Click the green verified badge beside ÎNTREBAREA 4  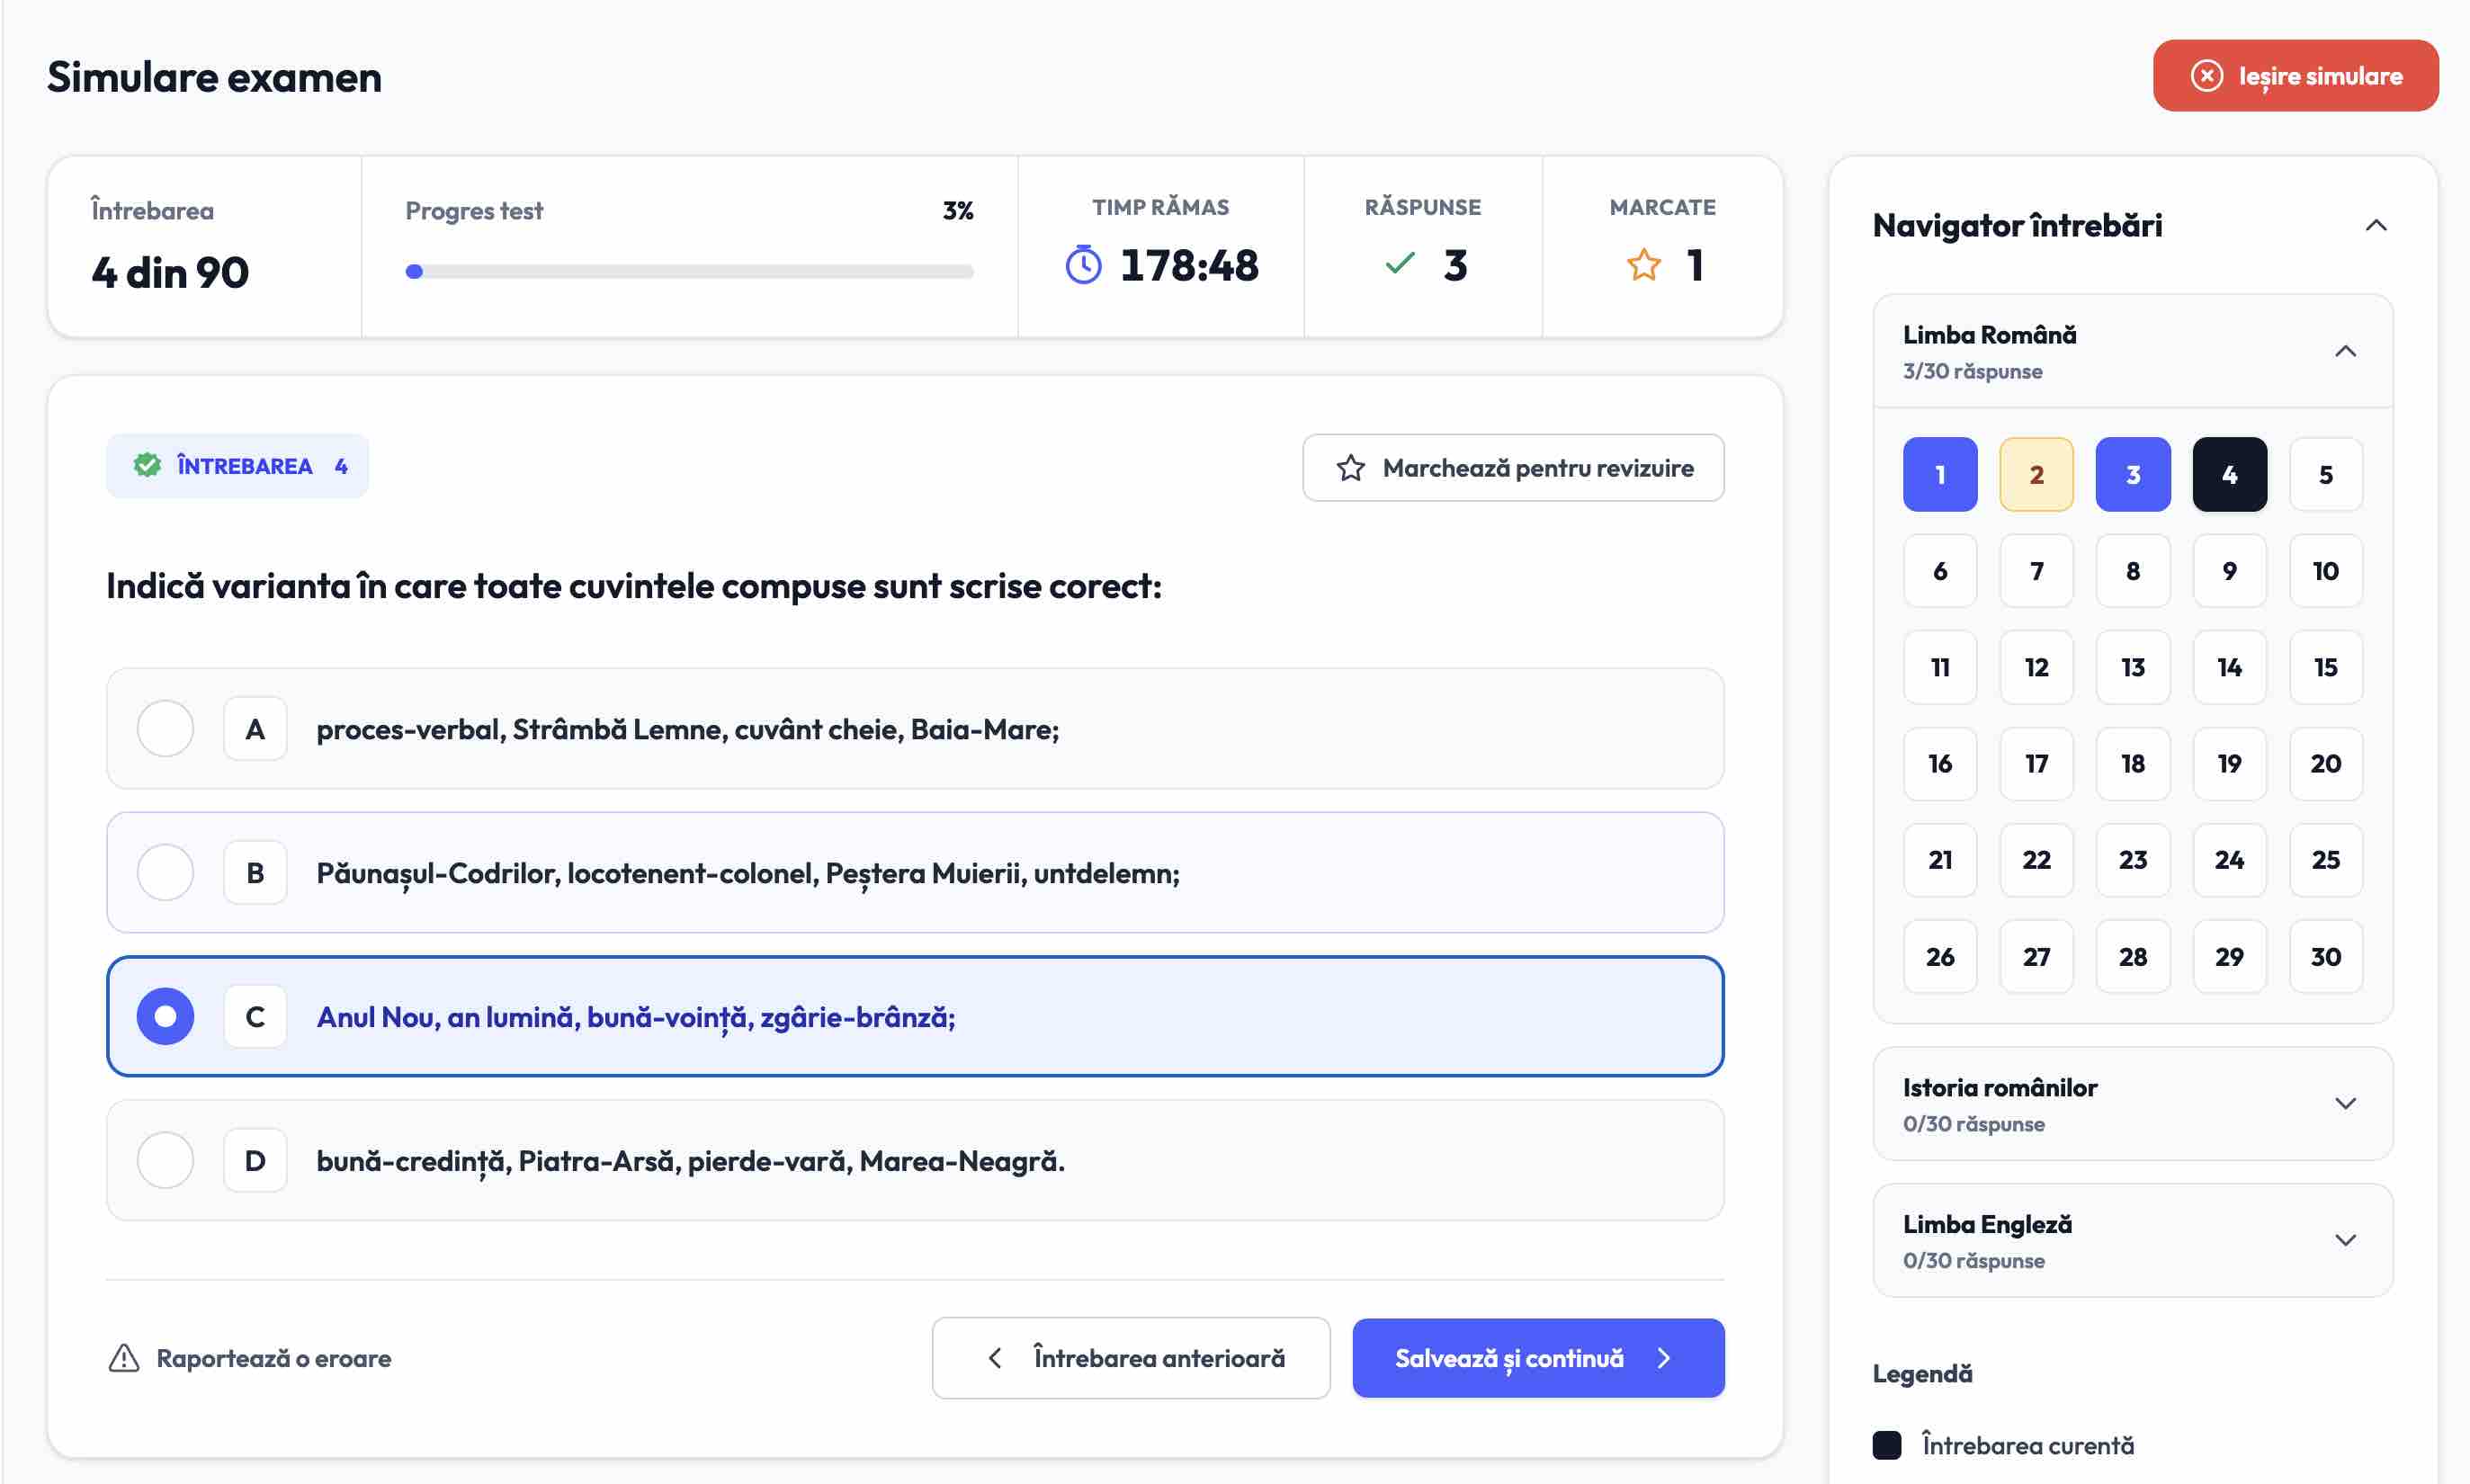pos(147,465)
